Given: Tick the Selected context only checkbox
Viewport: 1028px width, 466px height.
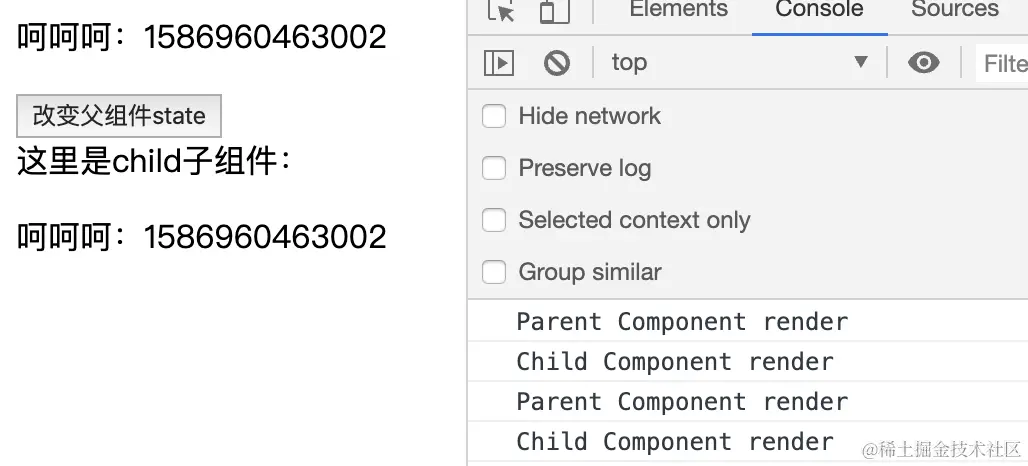Looking at the screenshot, I should (494, 220).
